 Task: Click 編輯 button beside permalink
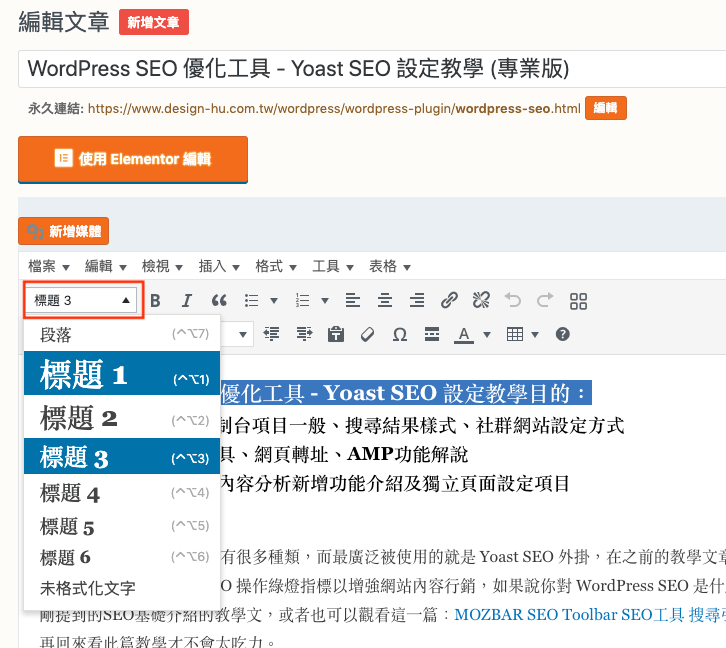pyautogui.click(x=606, y=108)
